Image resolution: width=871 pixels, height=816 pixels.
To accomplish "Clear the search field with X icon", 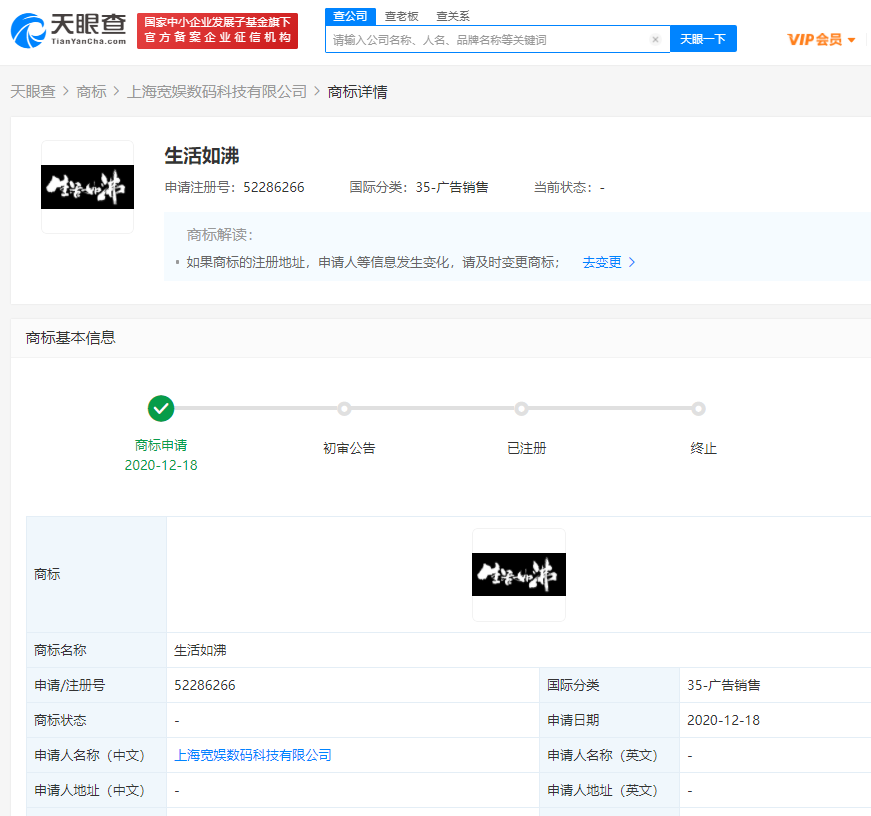I will pos(655,39).
